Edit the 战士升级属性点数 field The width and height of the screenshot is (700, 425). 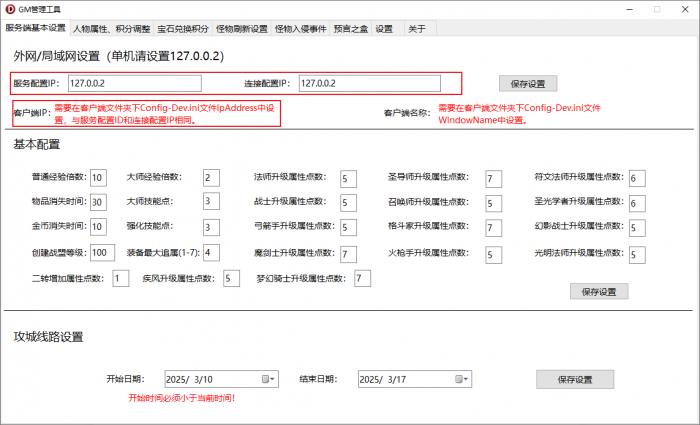(348, 203)
